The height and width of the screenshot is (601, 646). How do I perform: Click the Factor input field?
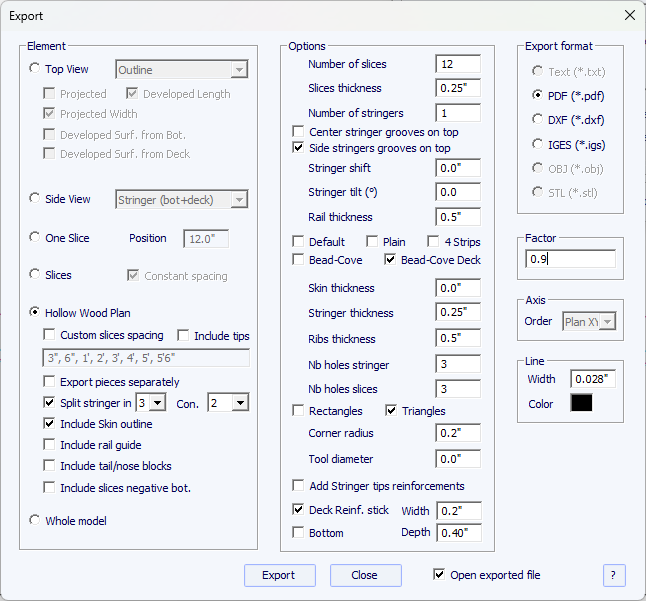click(570, 259)
